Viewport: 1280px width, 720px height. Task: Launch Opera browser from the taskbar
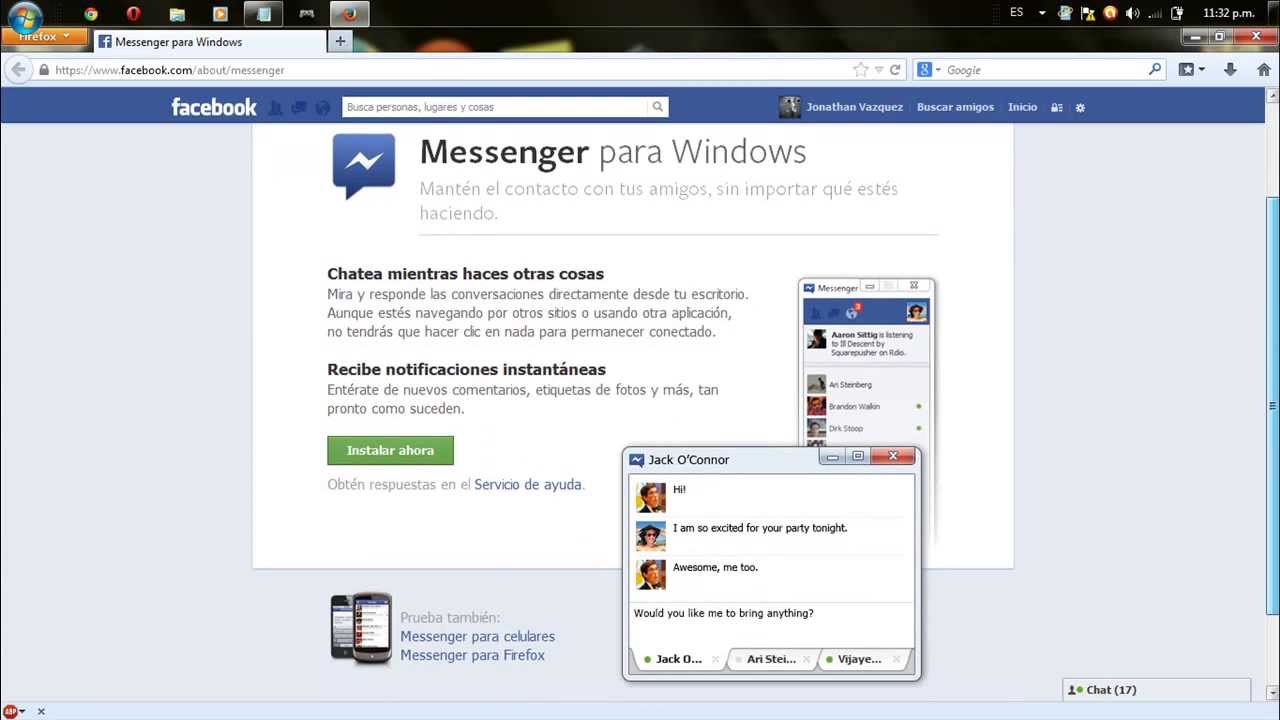[134, 14]
